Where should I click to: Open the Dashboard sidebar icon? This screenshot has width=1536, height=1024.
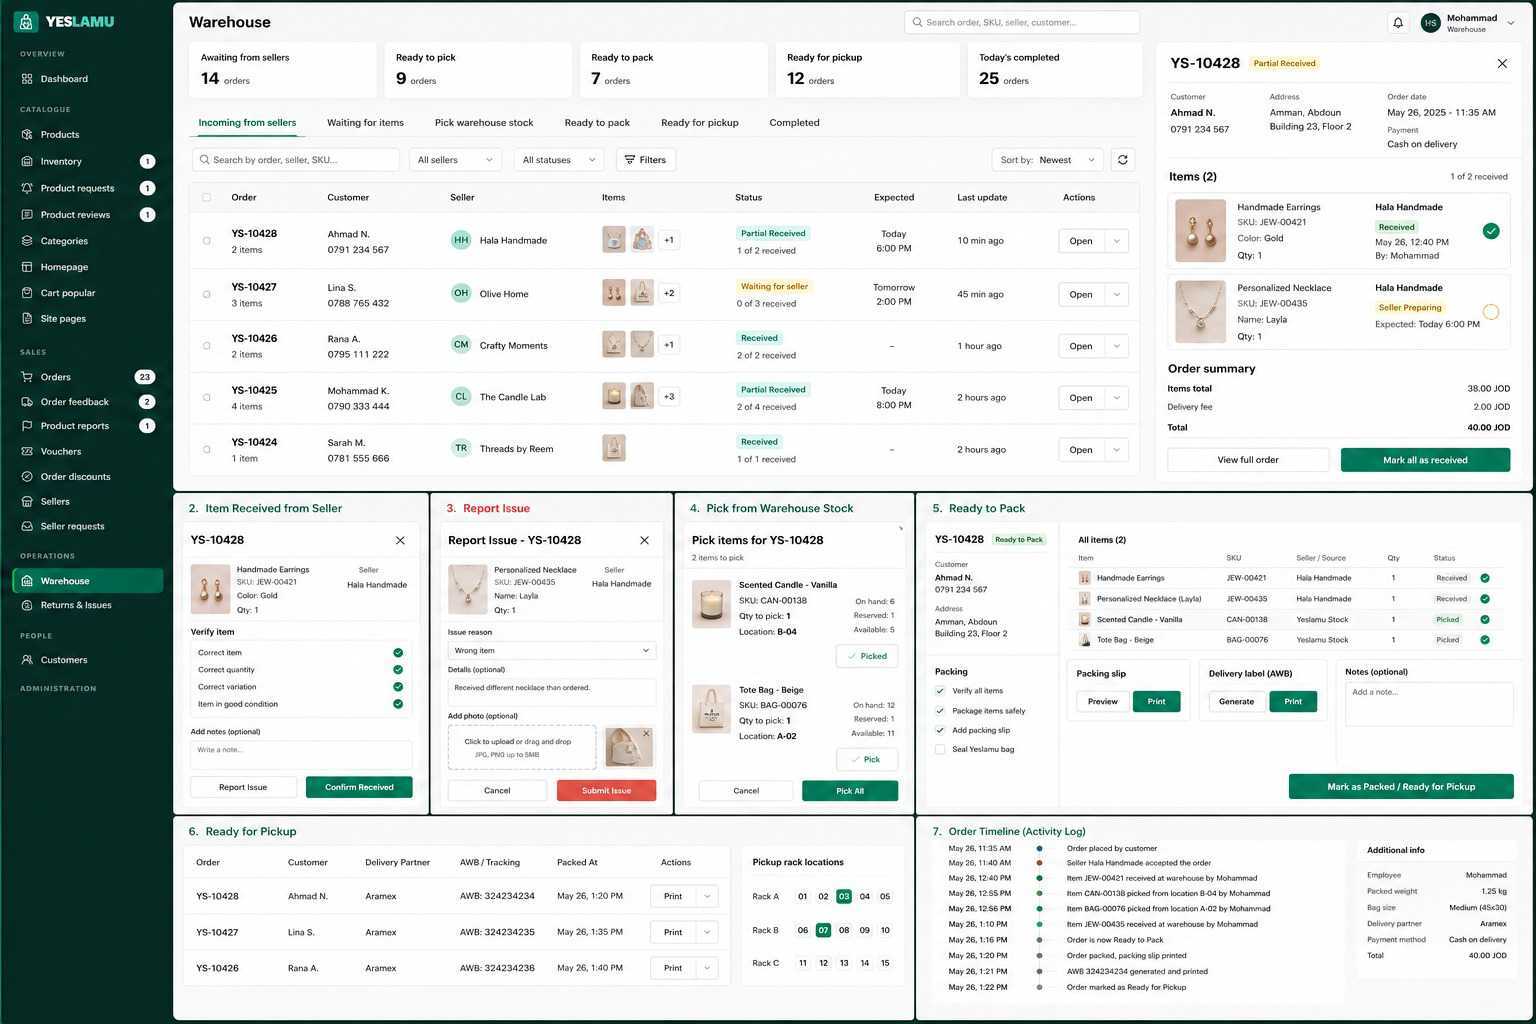27,79
